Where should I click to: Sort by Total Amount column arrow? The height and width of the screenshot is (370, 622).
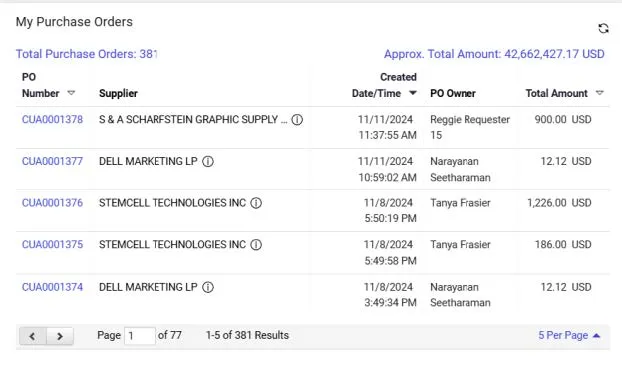pos(599,93)
